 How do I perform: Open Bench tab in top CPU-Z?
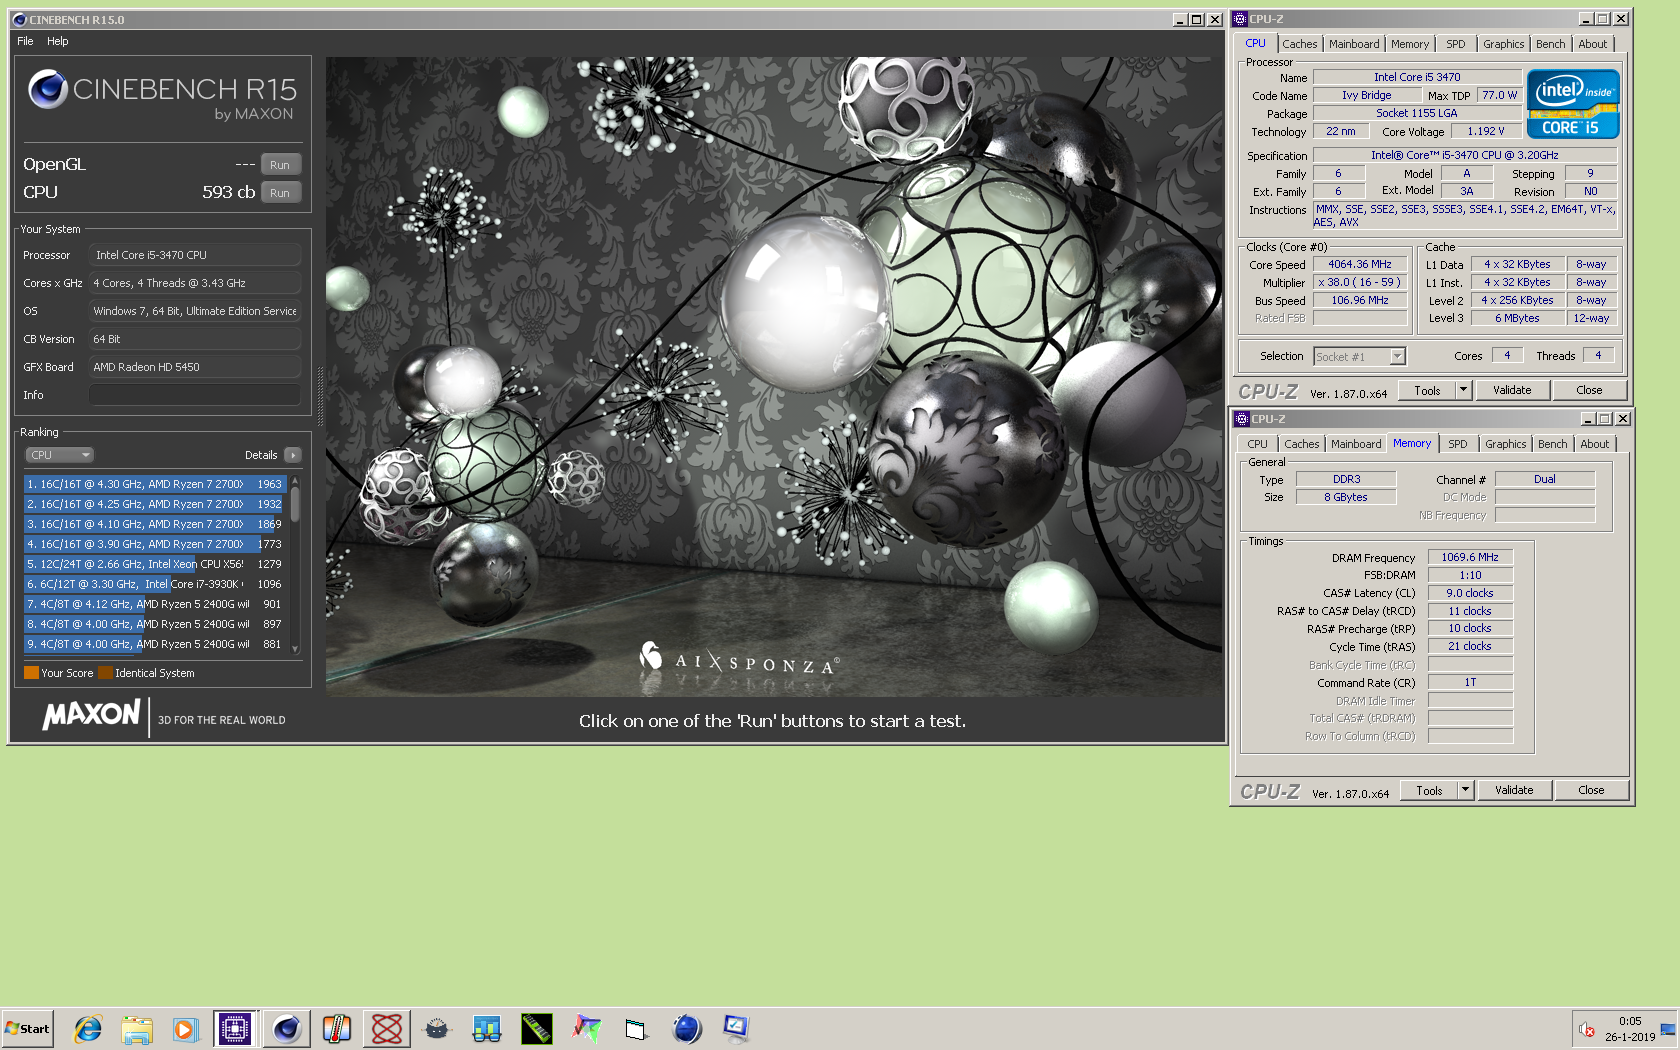click(1551, 44)
